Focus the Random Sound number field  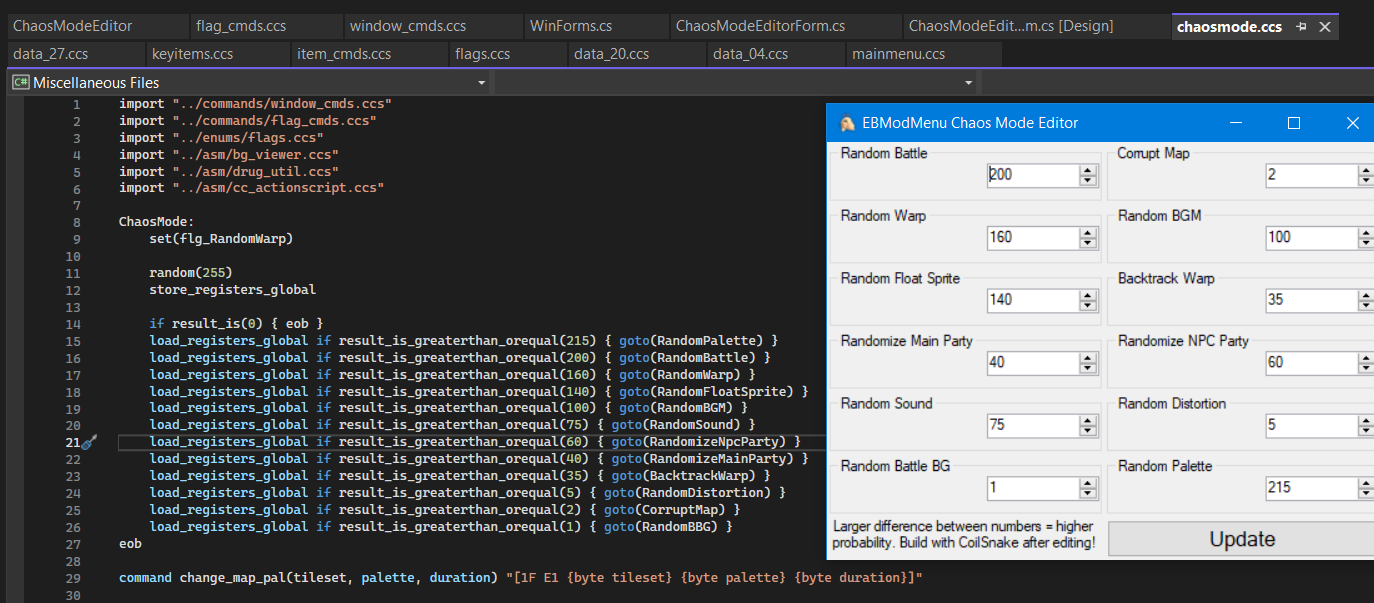[1033, 425]
